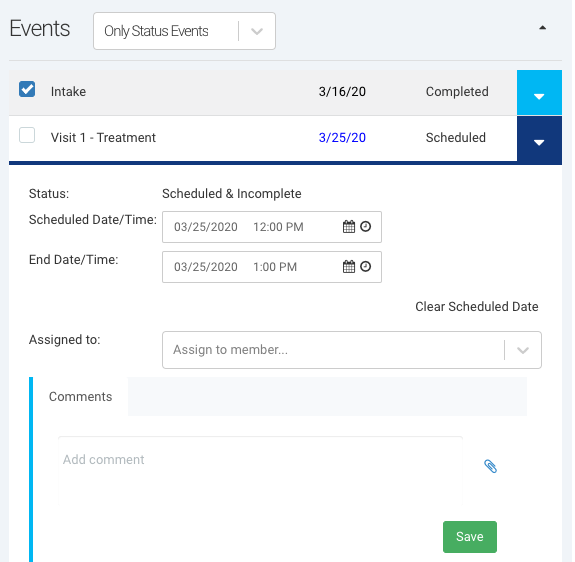Open the Assign to member dropdown
Screen dimensions: 575x562
coord(352,350)
